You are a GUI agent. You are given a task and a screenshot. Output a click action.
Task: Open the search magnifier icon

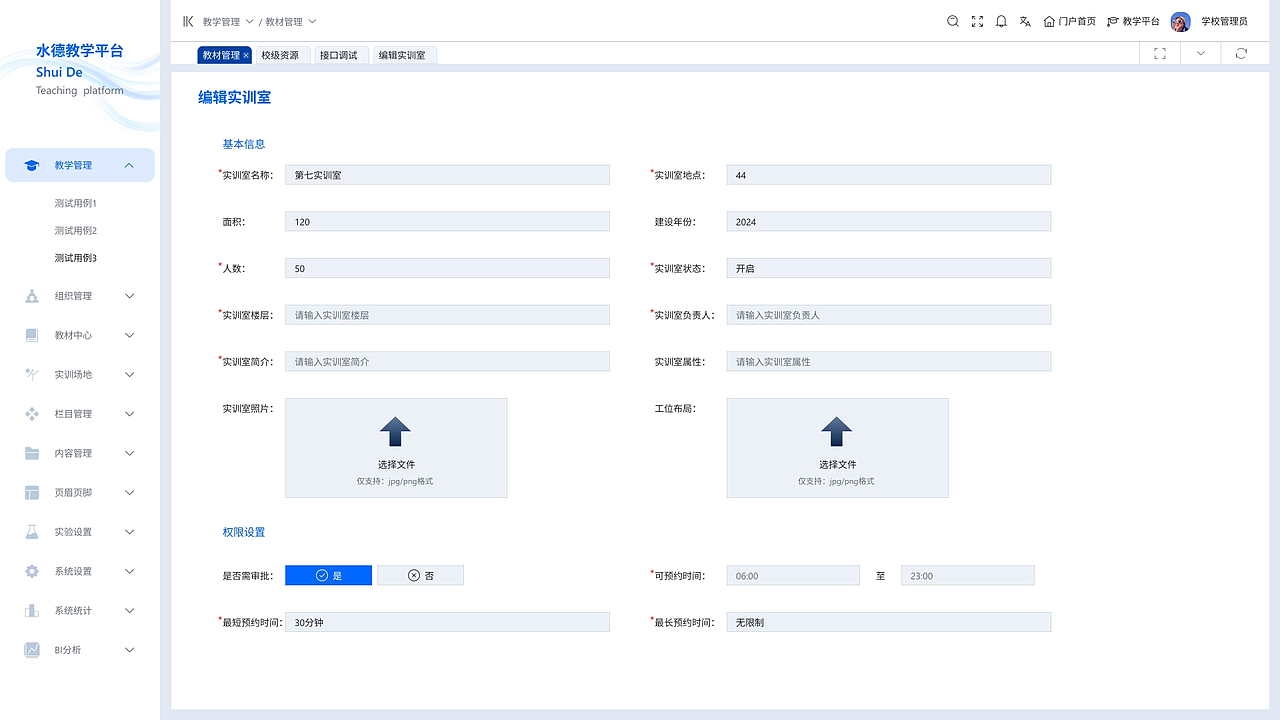pyautogui.click(x=953, y=21)
